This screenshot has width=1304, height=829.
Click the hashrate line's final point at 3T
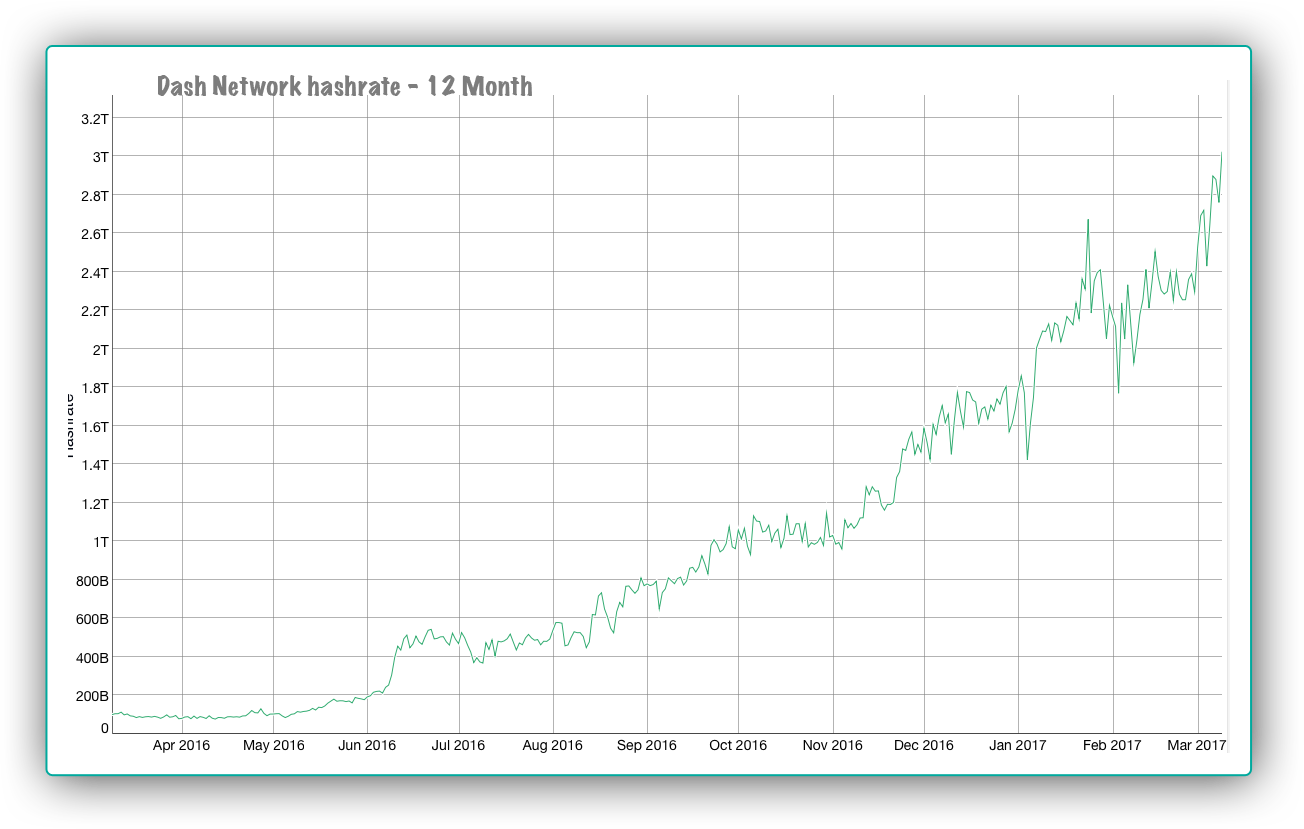pyautogui.click(x=1221, y=154)
